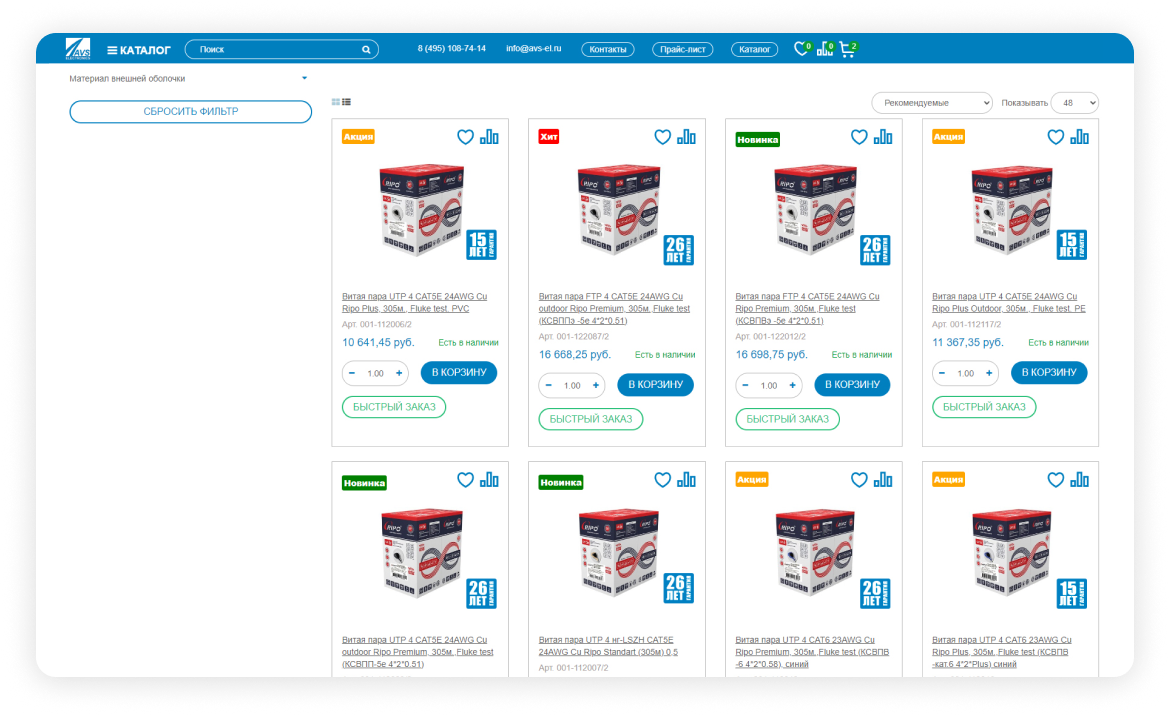
Task: Decrease quantity for the 11 367,35 руб. product
Action: 942,373
